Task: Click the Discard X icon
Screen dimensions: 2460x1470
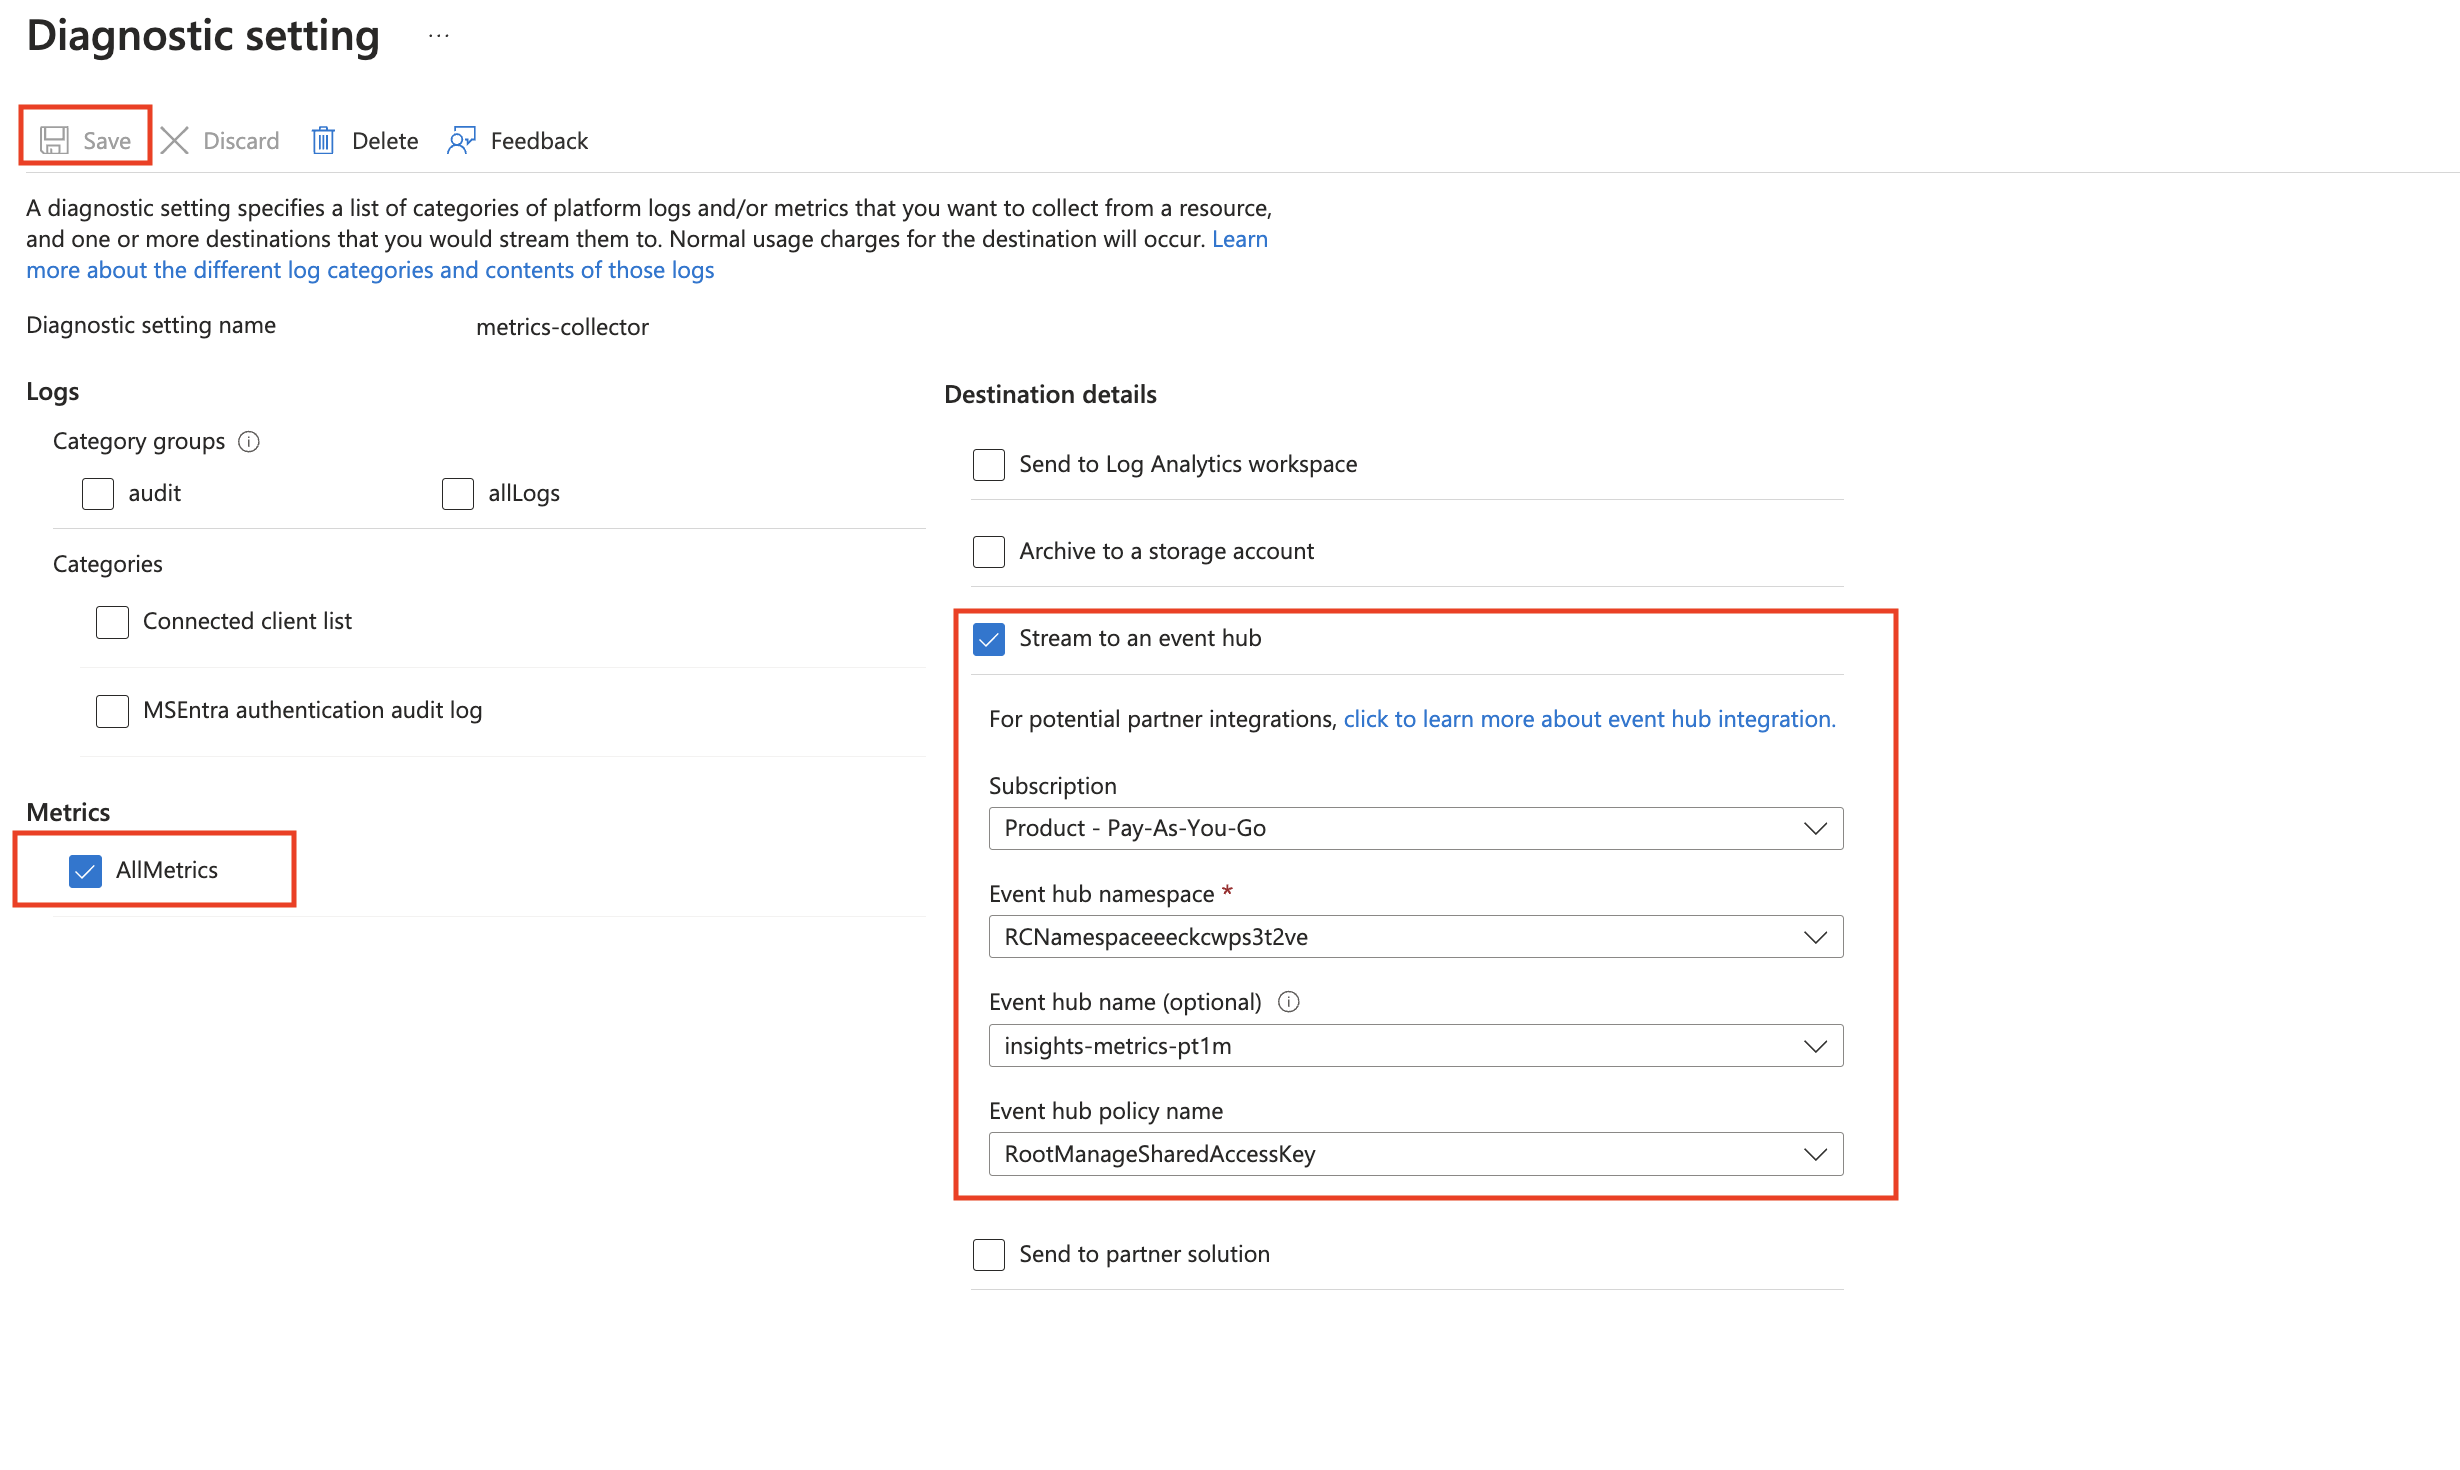Action: pyautogui.click(x=175, y=140)
